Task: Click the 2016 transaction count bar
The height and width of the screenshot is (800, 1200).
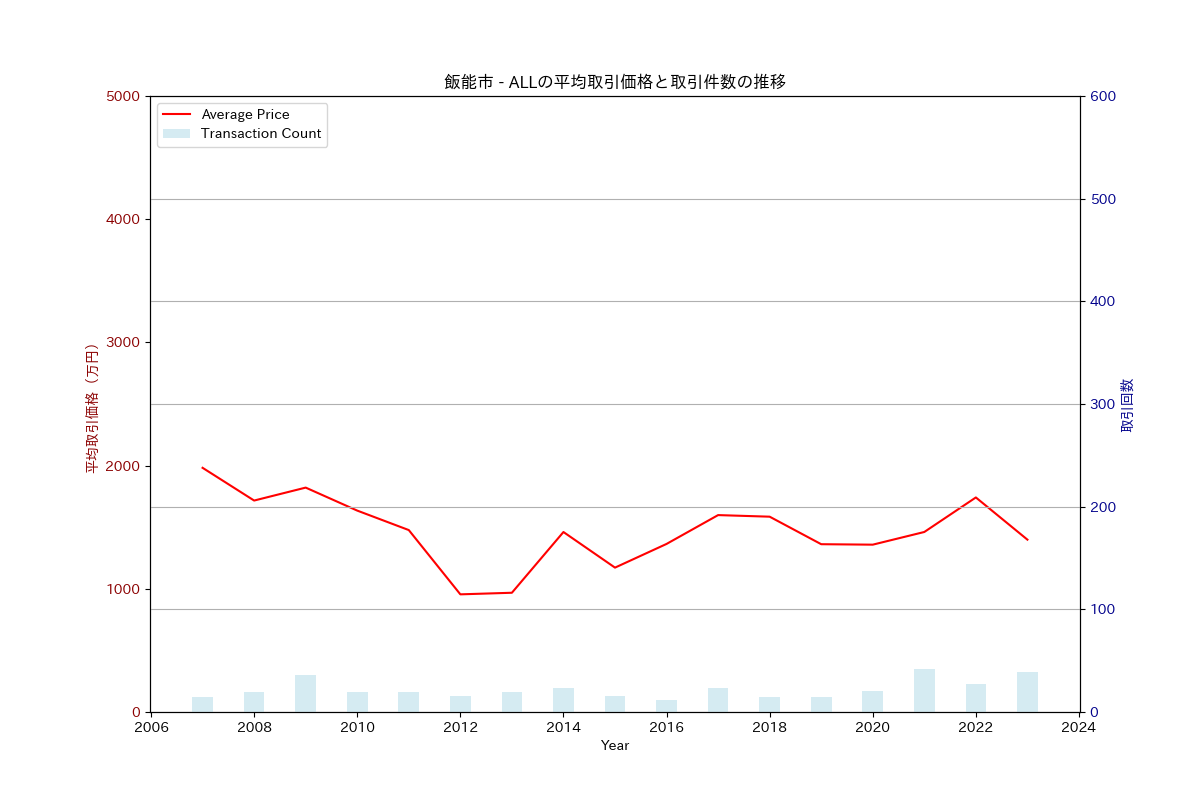Action: [666, 706]
